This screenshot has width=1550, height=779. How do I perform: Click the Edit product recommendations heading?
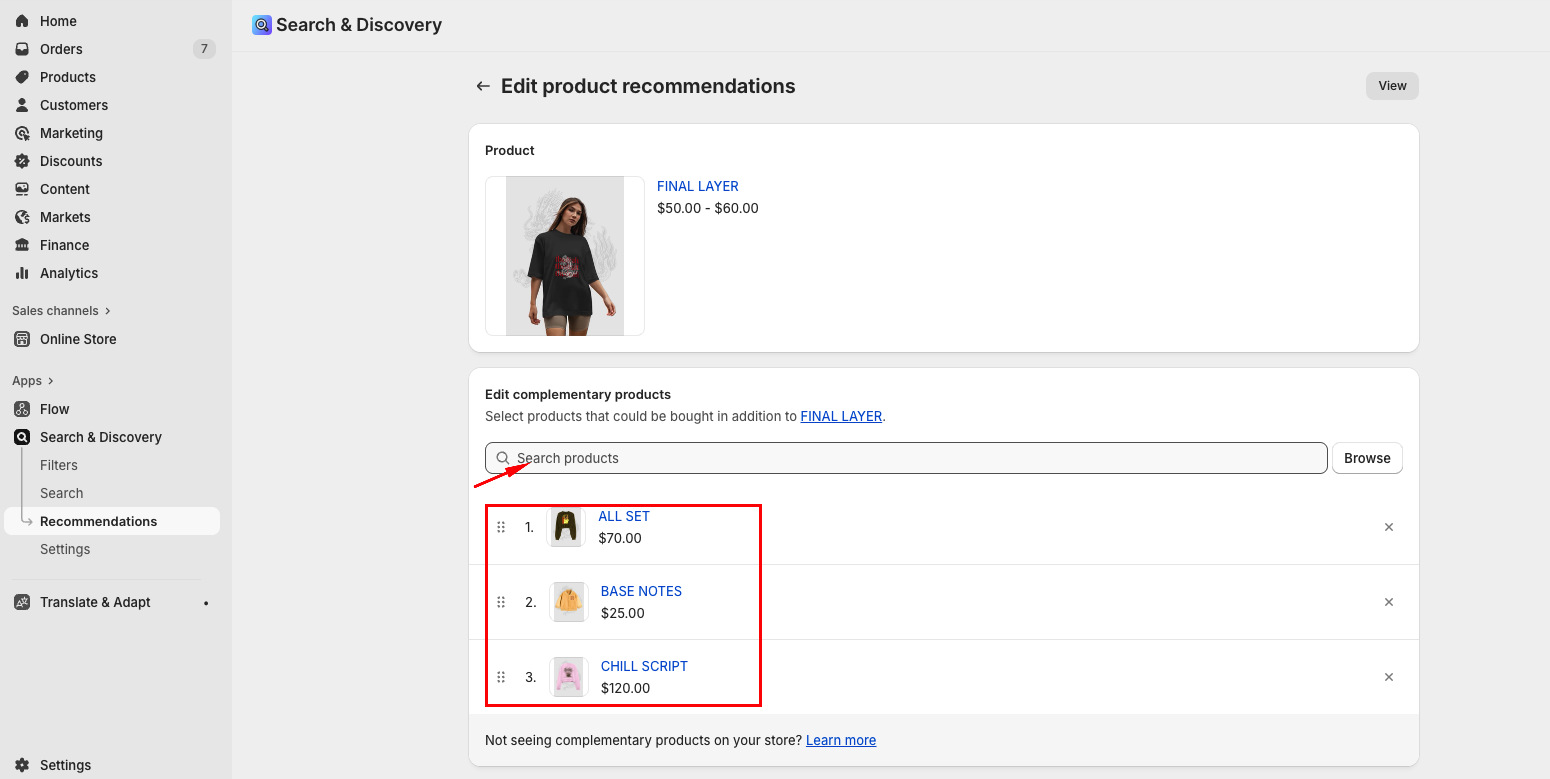648,86
